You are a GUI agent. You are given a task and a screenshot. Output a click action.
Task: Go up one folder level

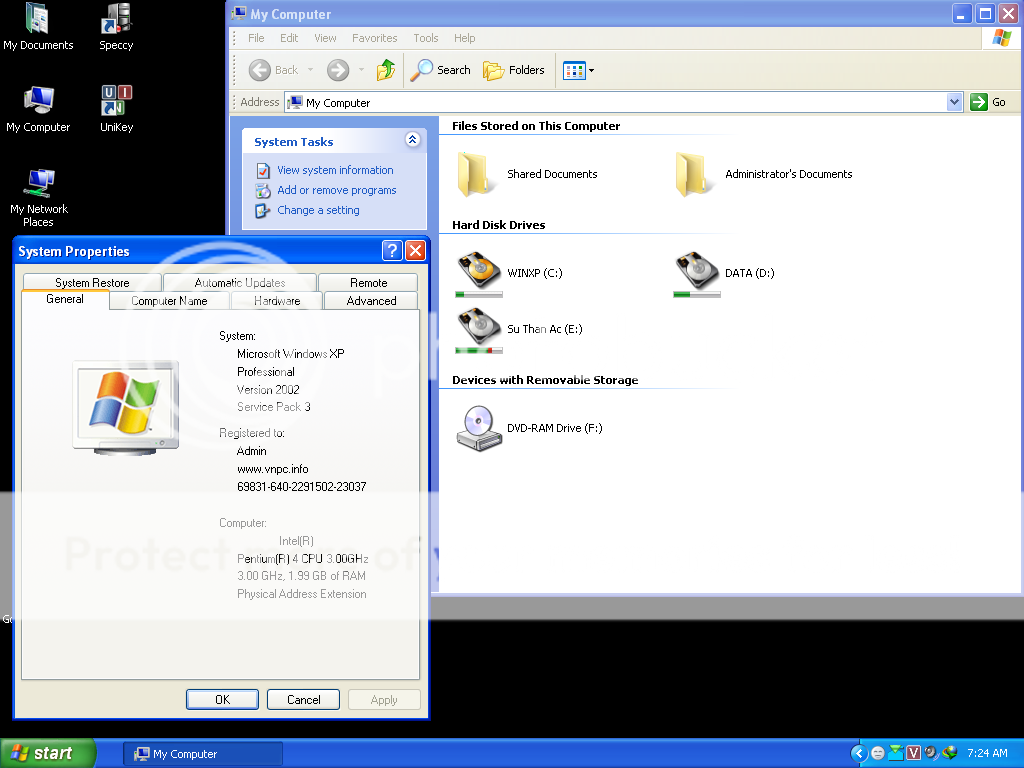[x=386, y=70]
